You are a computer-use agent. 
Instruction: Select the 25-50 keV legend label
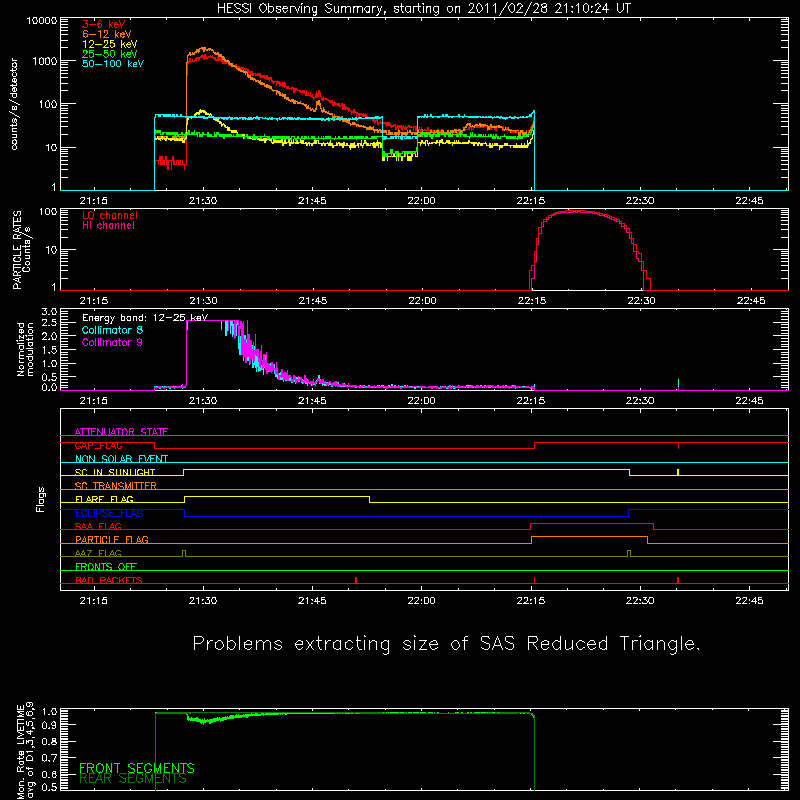point(110,54)
